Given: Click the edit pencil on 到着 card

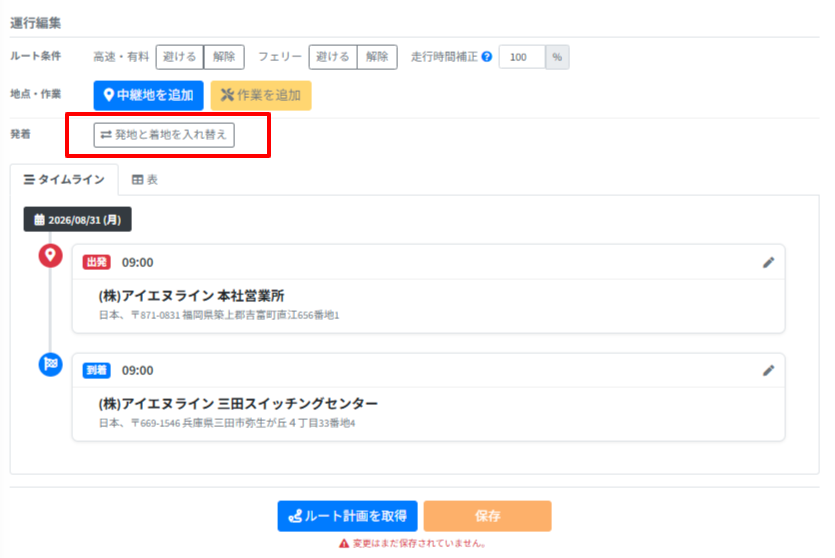Looking at the screenshot, I should pyautogui.click(x=768, y=370).
